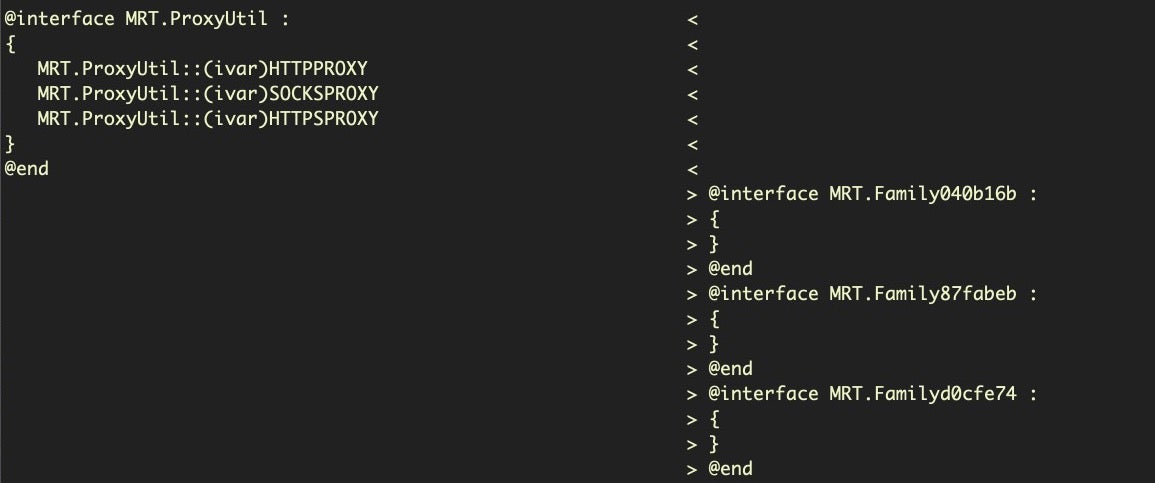The height and width of the screenshot is (483, 1155).
Task: Click the @end following MRT.Family87fabeb
Action: [x=730, y=369]
